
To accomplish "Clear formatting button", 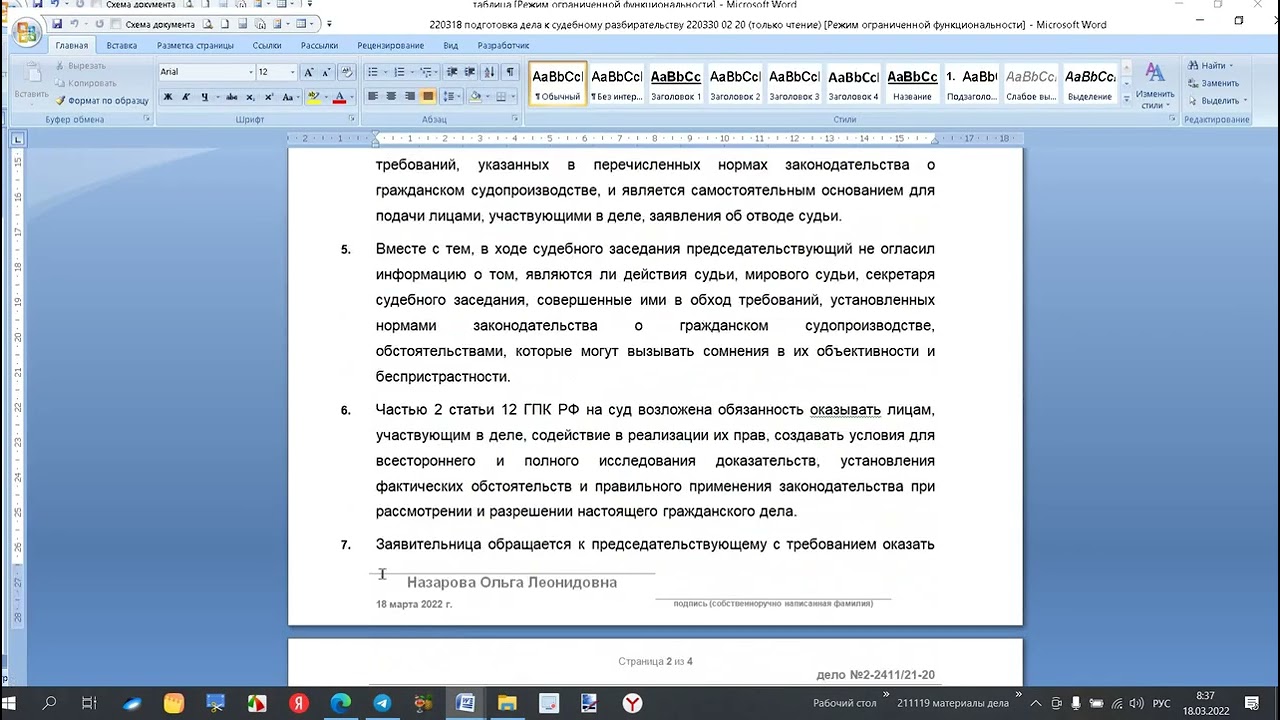I will point(347,72).
